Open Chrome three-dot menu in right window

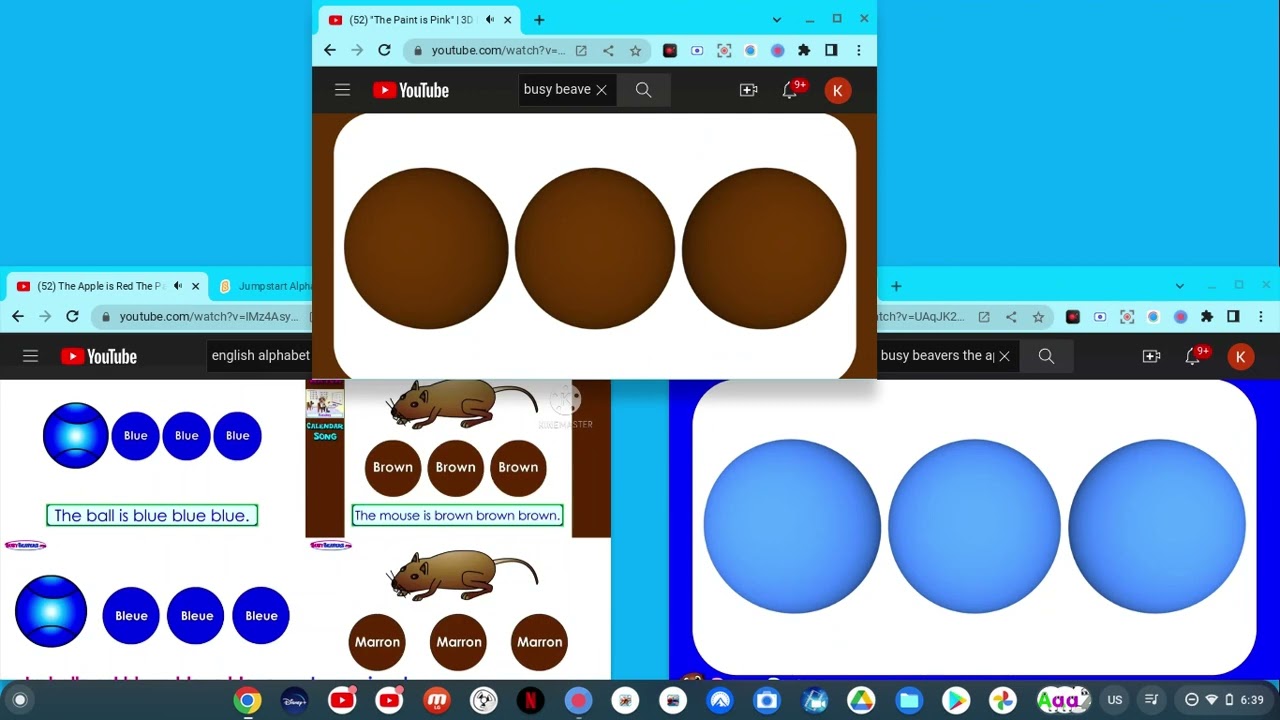pyautogui.click(x=1261, y=316)
